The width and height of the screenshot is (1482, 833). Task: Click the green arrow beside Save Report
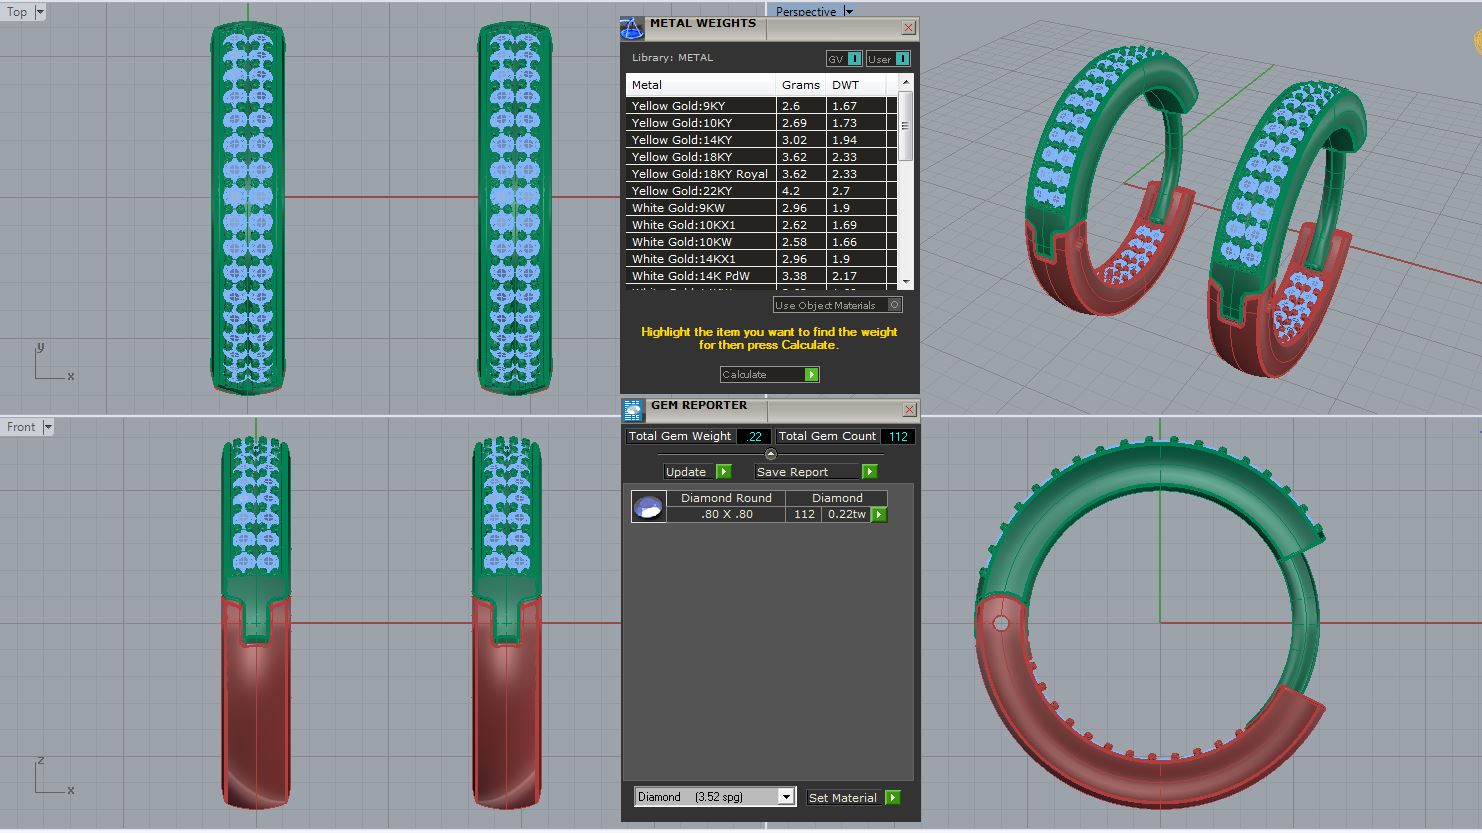(869, 472)
